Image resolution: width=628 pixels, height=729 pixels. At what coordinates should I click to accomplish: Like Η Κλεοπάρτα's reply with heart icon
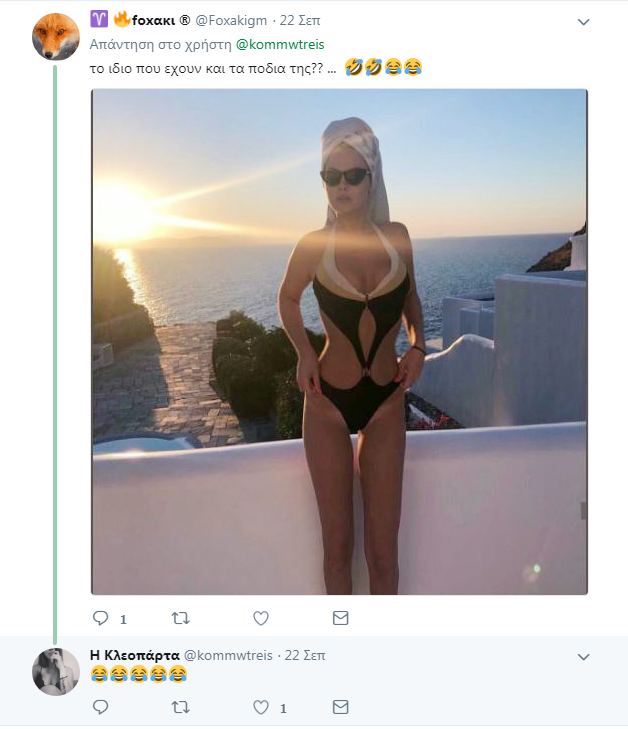click(261, 707)
